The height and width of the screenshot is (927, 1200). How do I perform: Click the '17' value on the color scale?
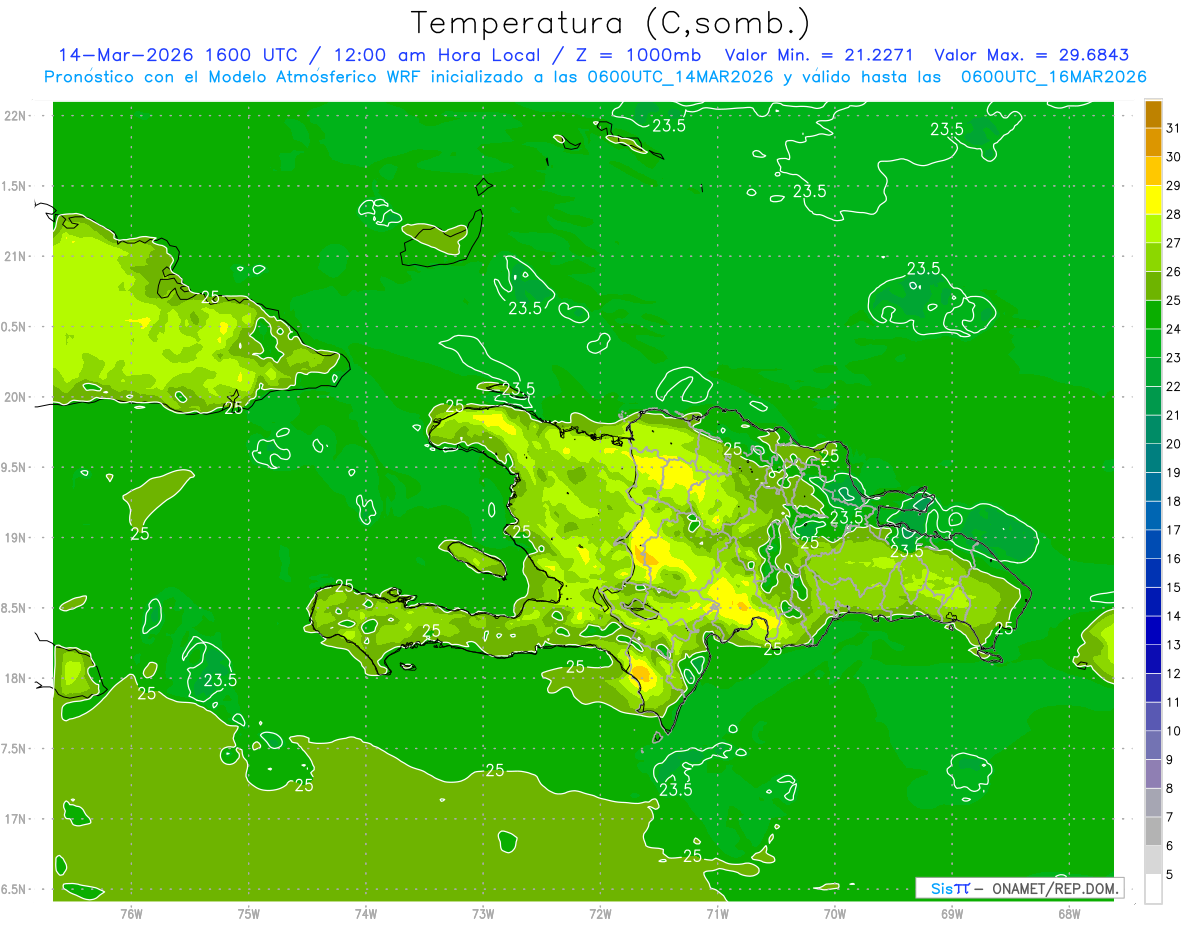click(x=1174, y=530)
